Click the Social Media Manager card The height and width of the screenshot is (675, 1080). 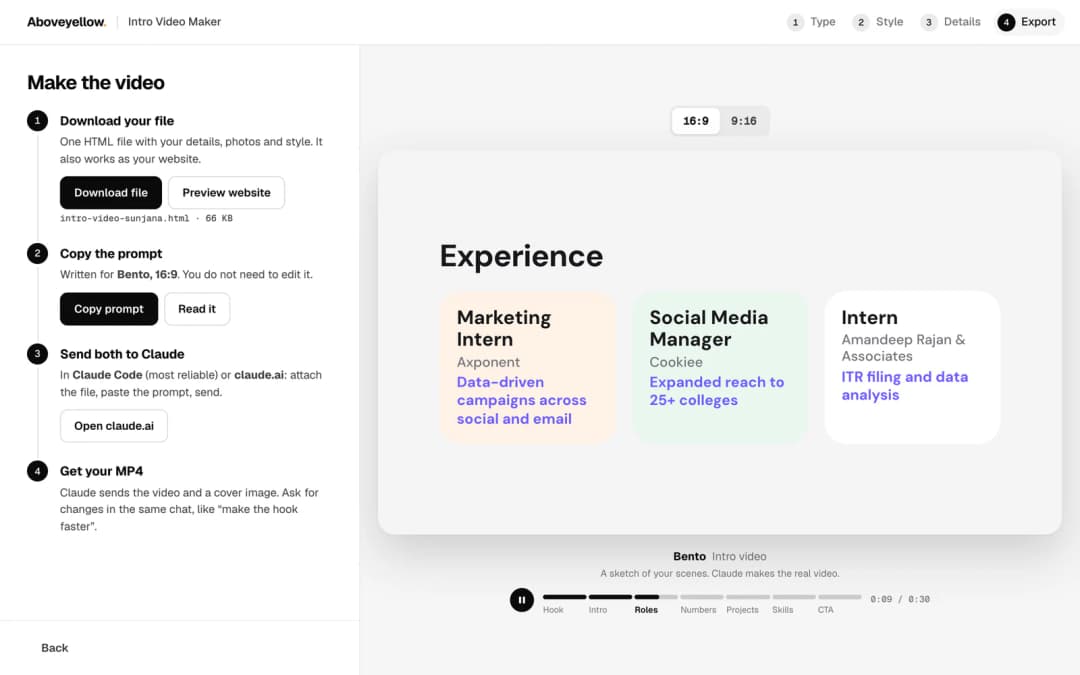tap(720, 368)
